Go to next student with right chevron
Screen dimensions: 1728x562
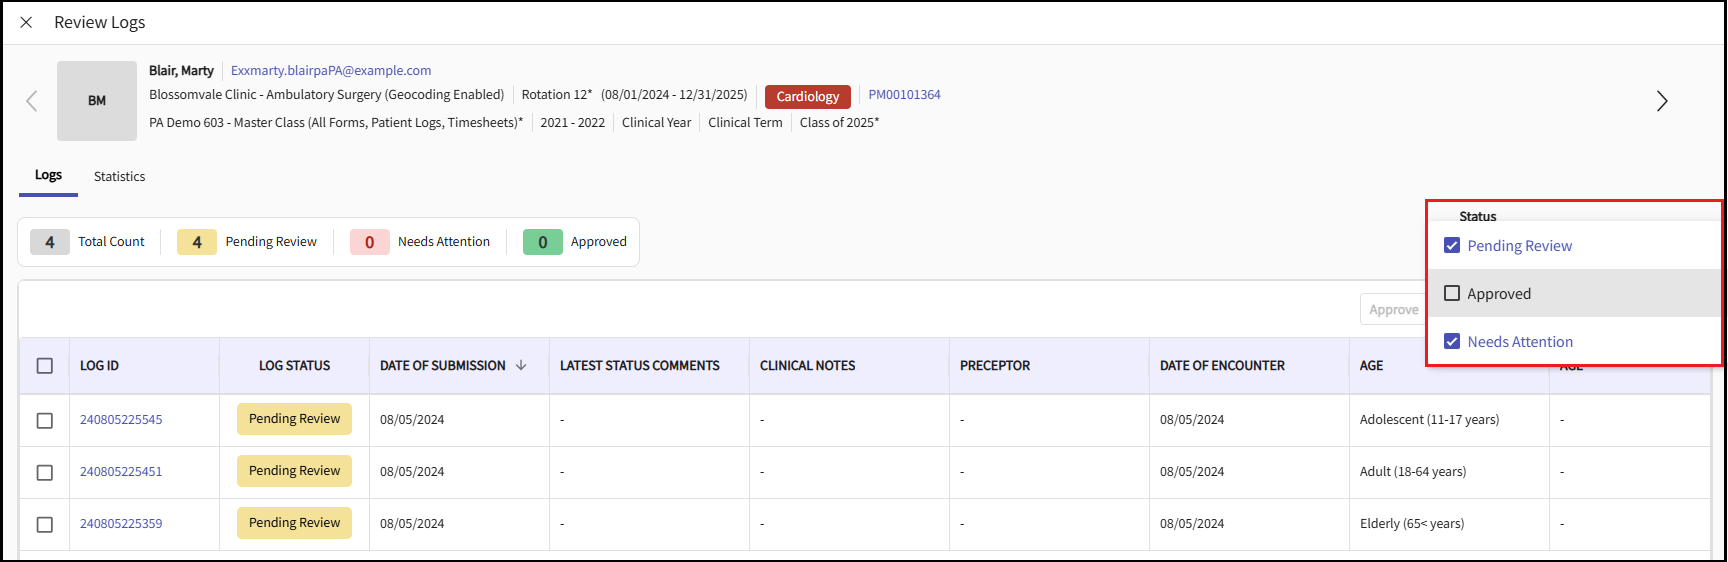[x=1662, y=101]
